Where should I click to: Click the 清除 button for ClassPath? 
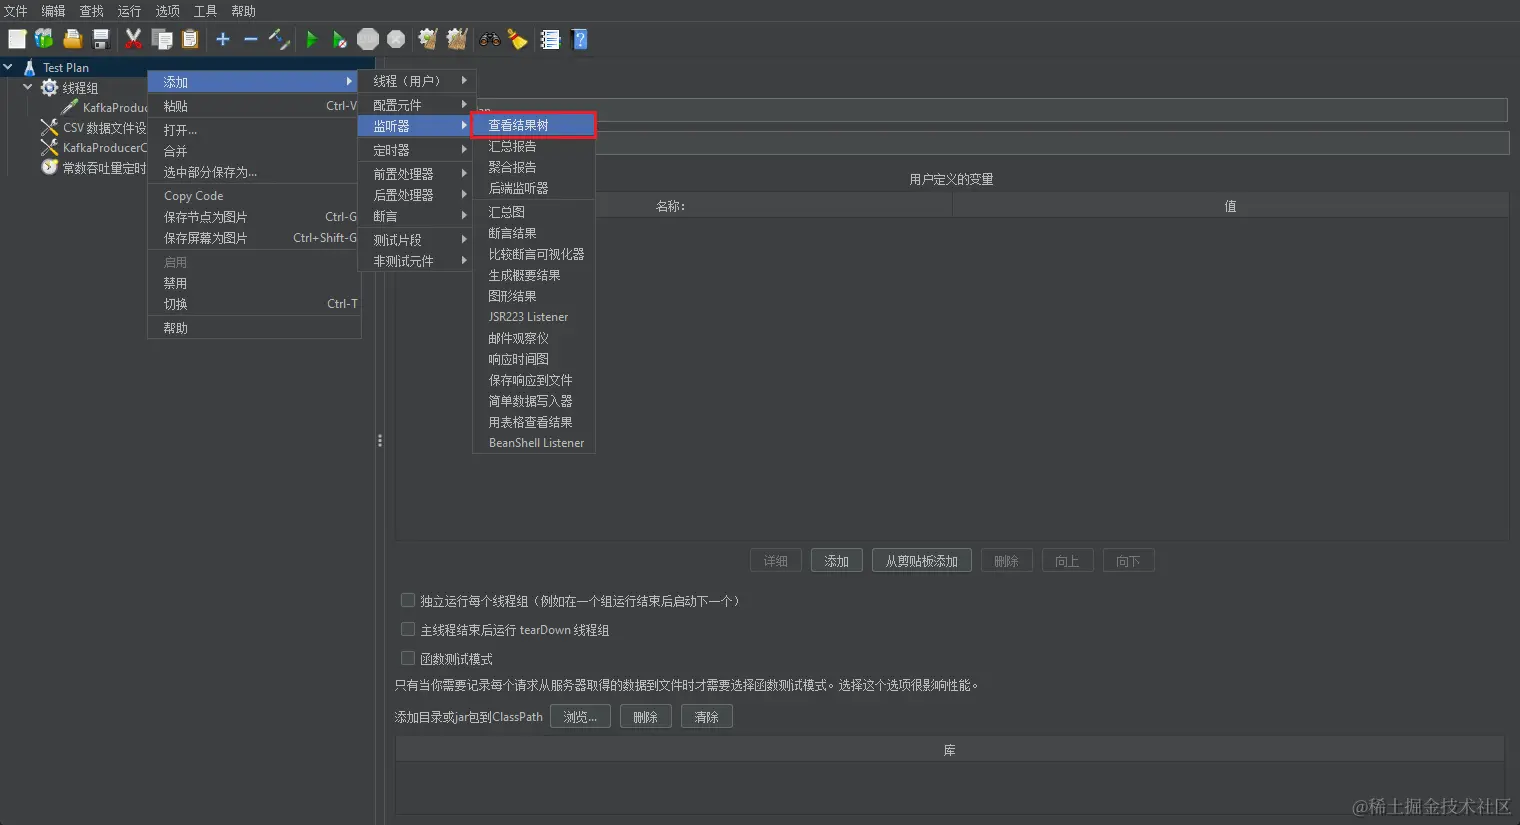point(706,717)
